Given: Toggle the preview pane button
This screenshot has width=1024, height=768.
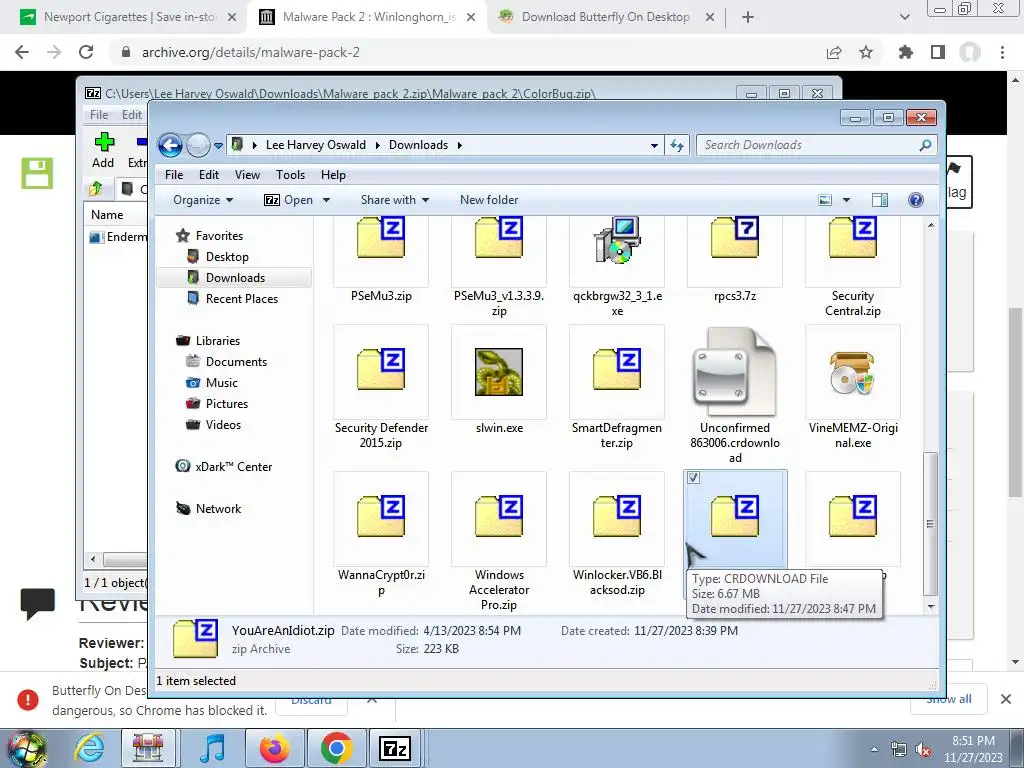Looking at the screenshot, I should pos(880,200).
